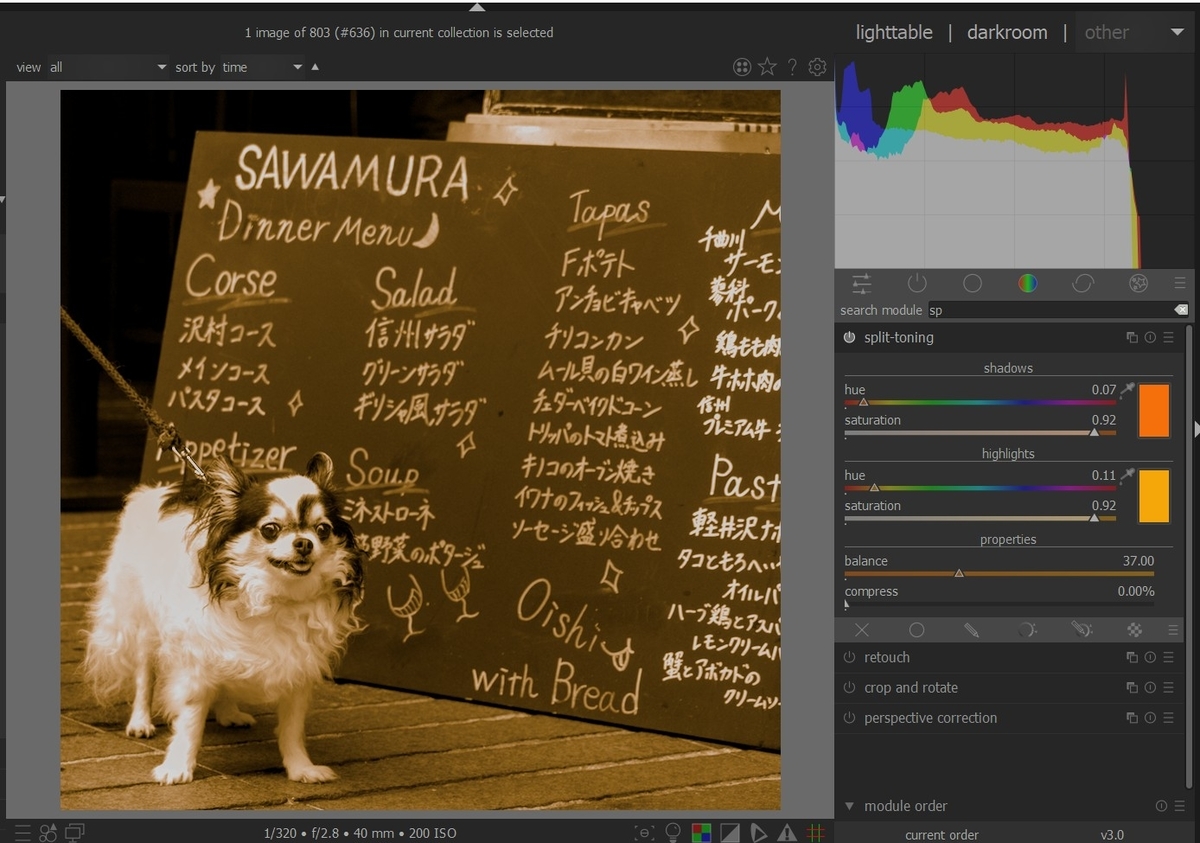Toggle focus peaking mode
The width and height of the screenshot is (1200, 843).
click(x=645, y=832)
